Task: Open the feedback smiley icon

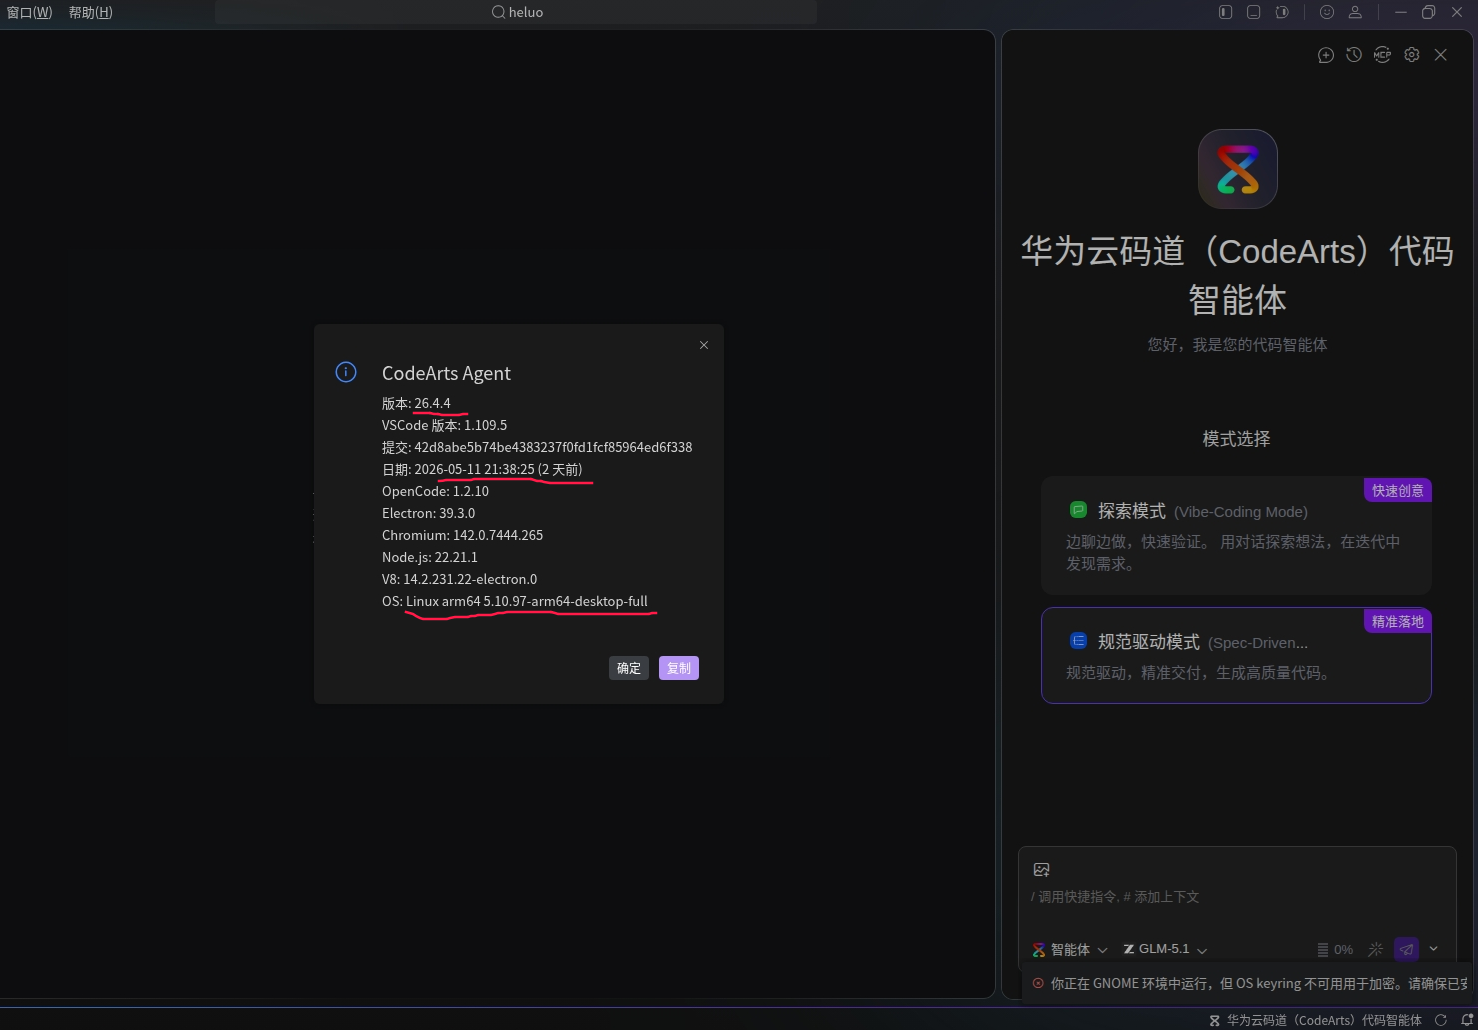Action: coord(1327,12)
